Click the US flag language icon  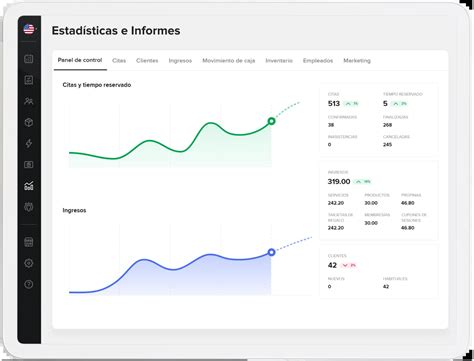click(29, 29)
